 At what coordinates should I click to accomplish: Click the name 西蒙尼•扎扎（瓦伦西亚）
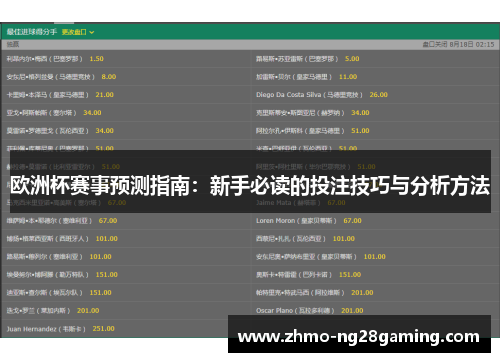[x=291, y=239]
